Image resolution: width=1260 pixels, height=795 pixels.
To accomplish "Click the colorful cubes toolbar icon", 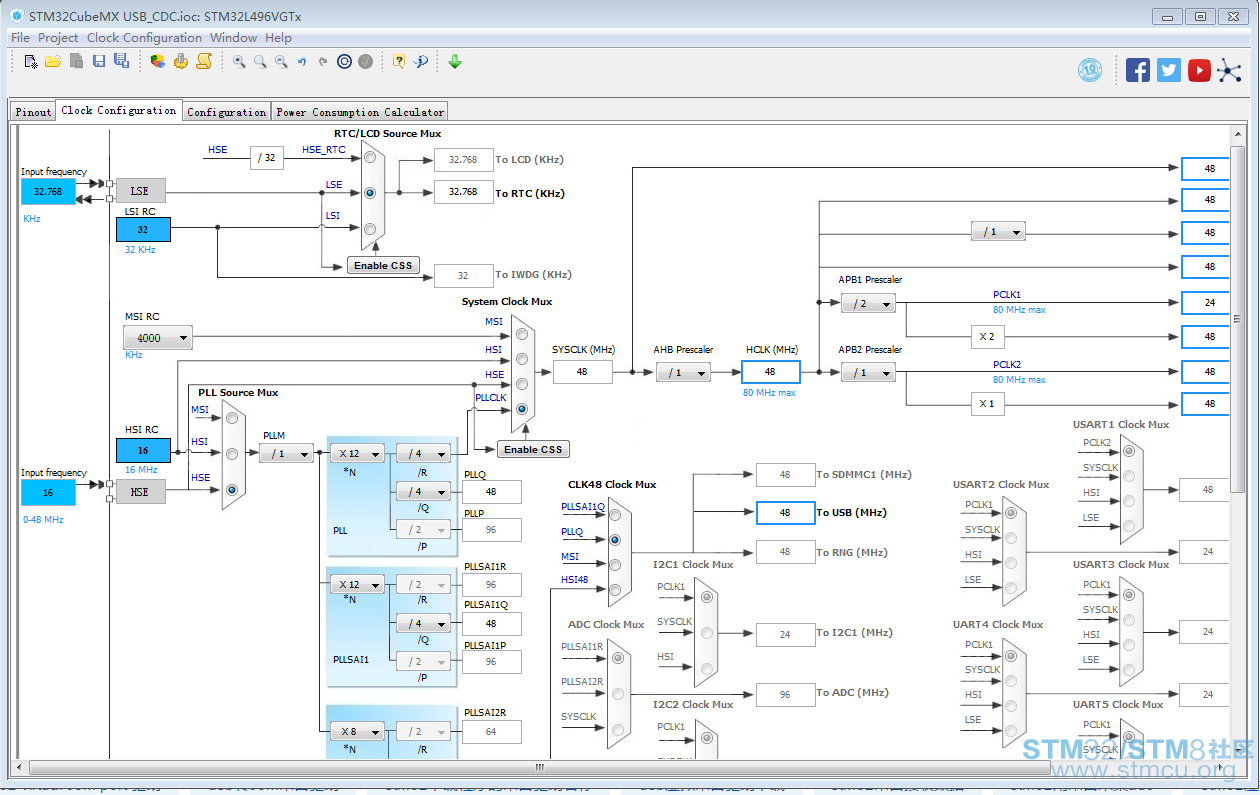I will (158, 61).
